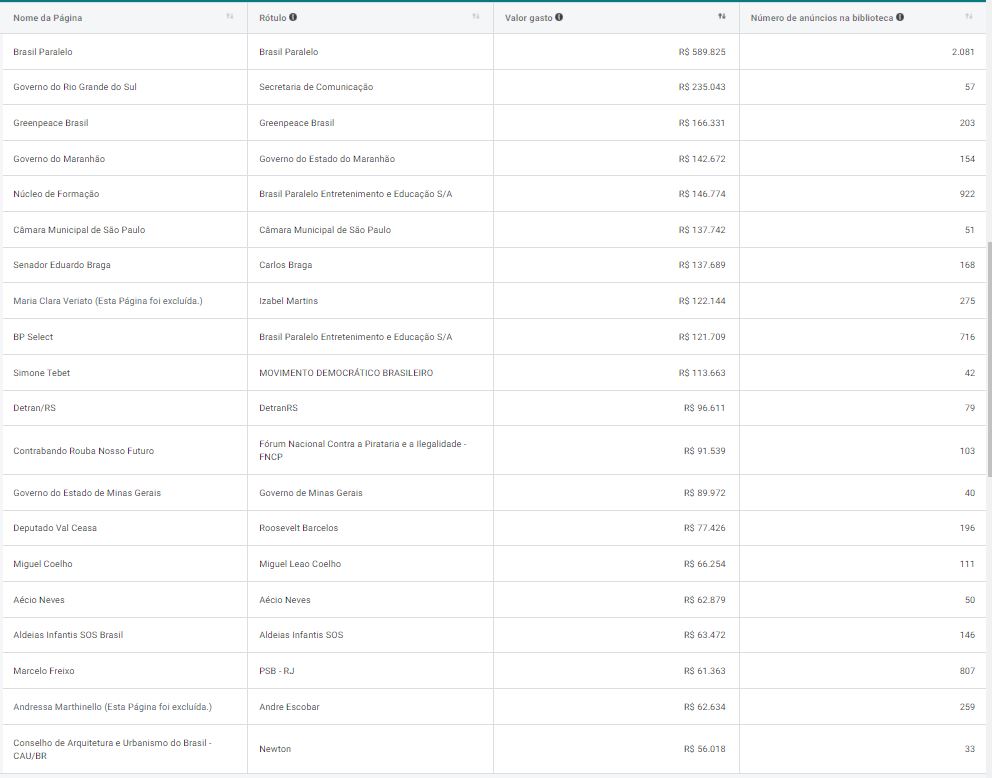Click ad count 275
The width and height of the screenshot is (992, 778).
[x=967, y=300]
